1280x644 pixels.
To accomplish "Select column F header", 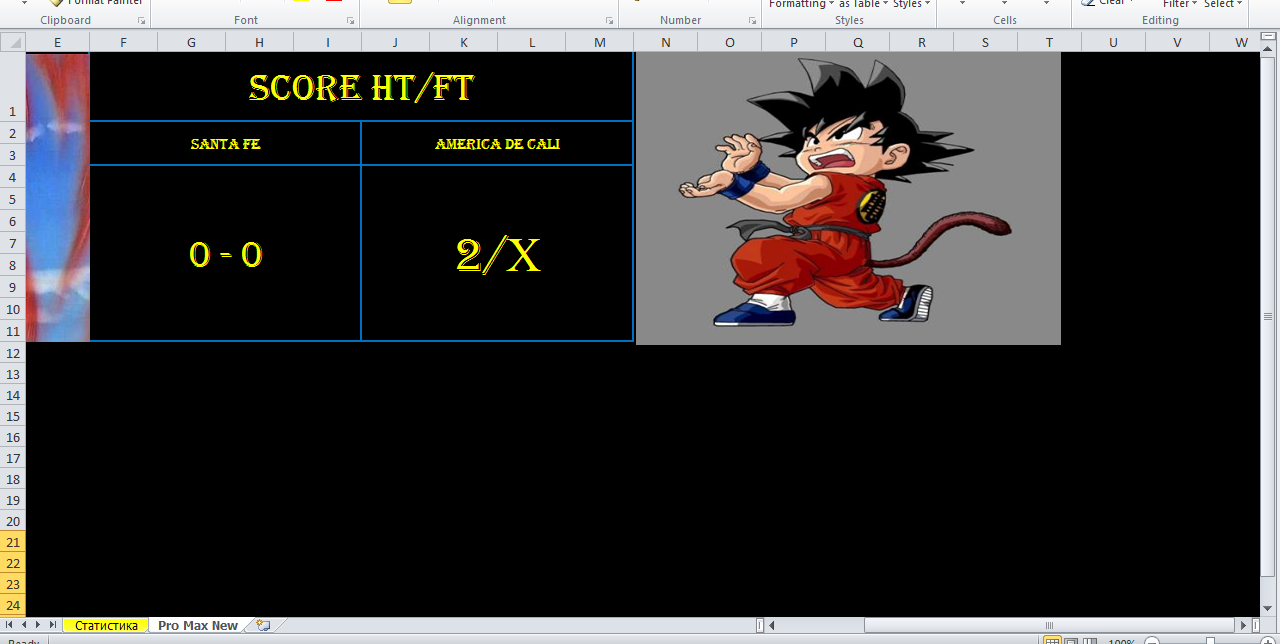I will (x=123, y=42).
